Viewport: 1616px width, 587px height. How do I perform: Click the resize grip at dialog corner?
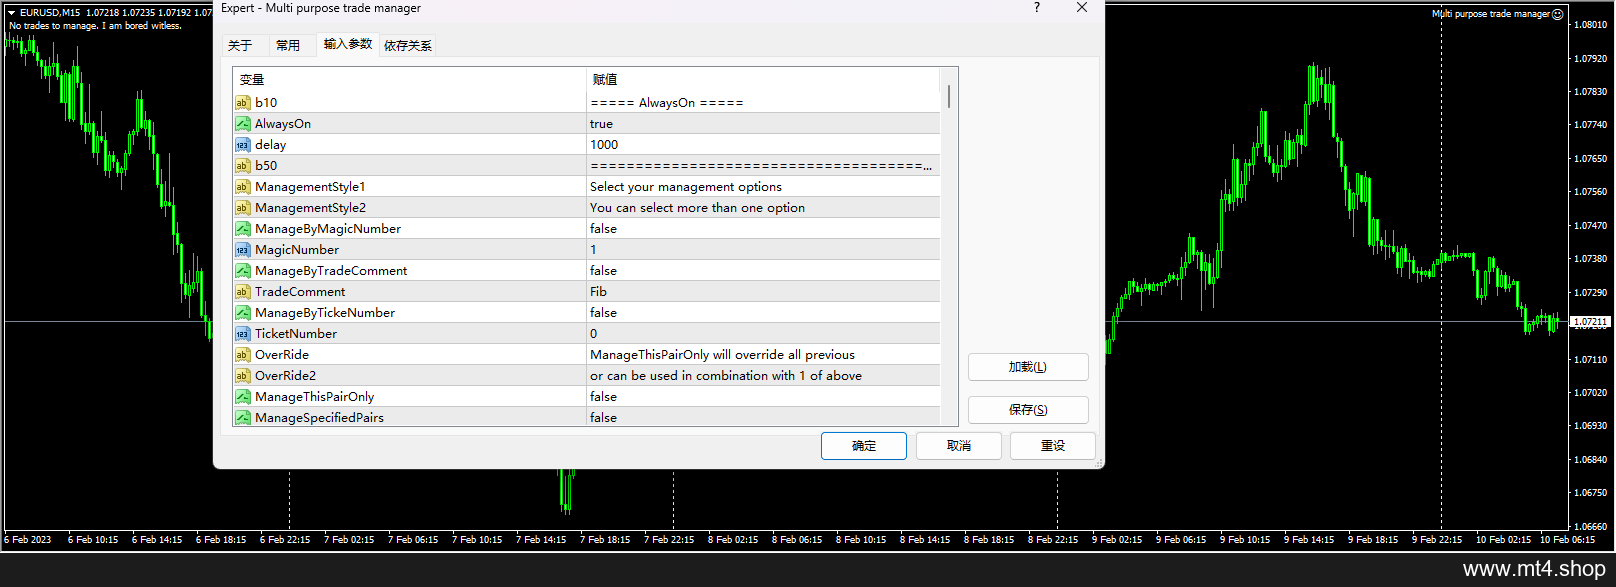click(1099, 463)
